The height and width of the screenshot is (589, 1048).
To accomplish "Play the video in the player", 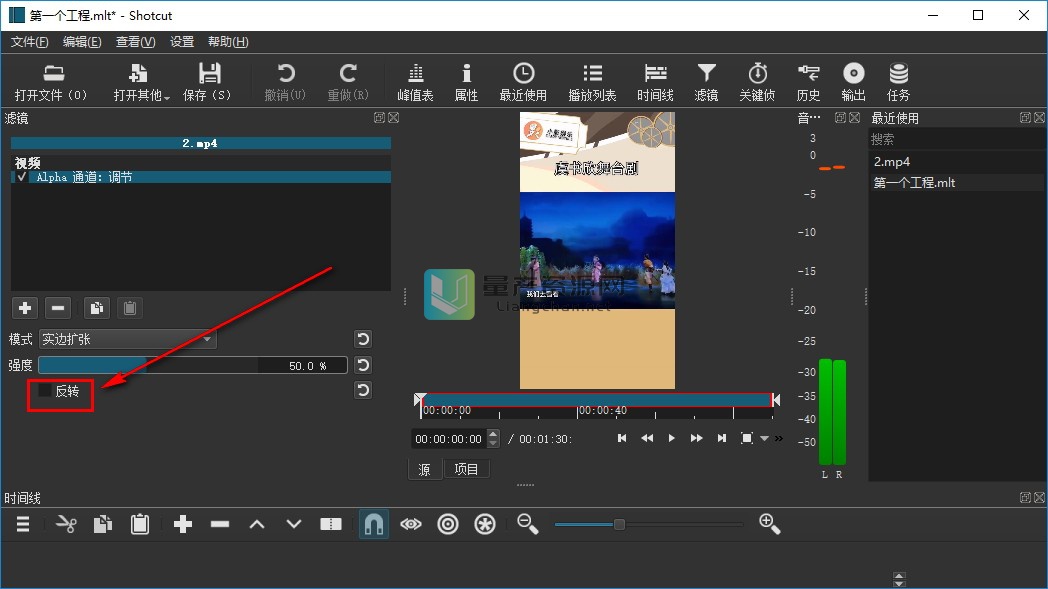I will (x=672, y=439).
